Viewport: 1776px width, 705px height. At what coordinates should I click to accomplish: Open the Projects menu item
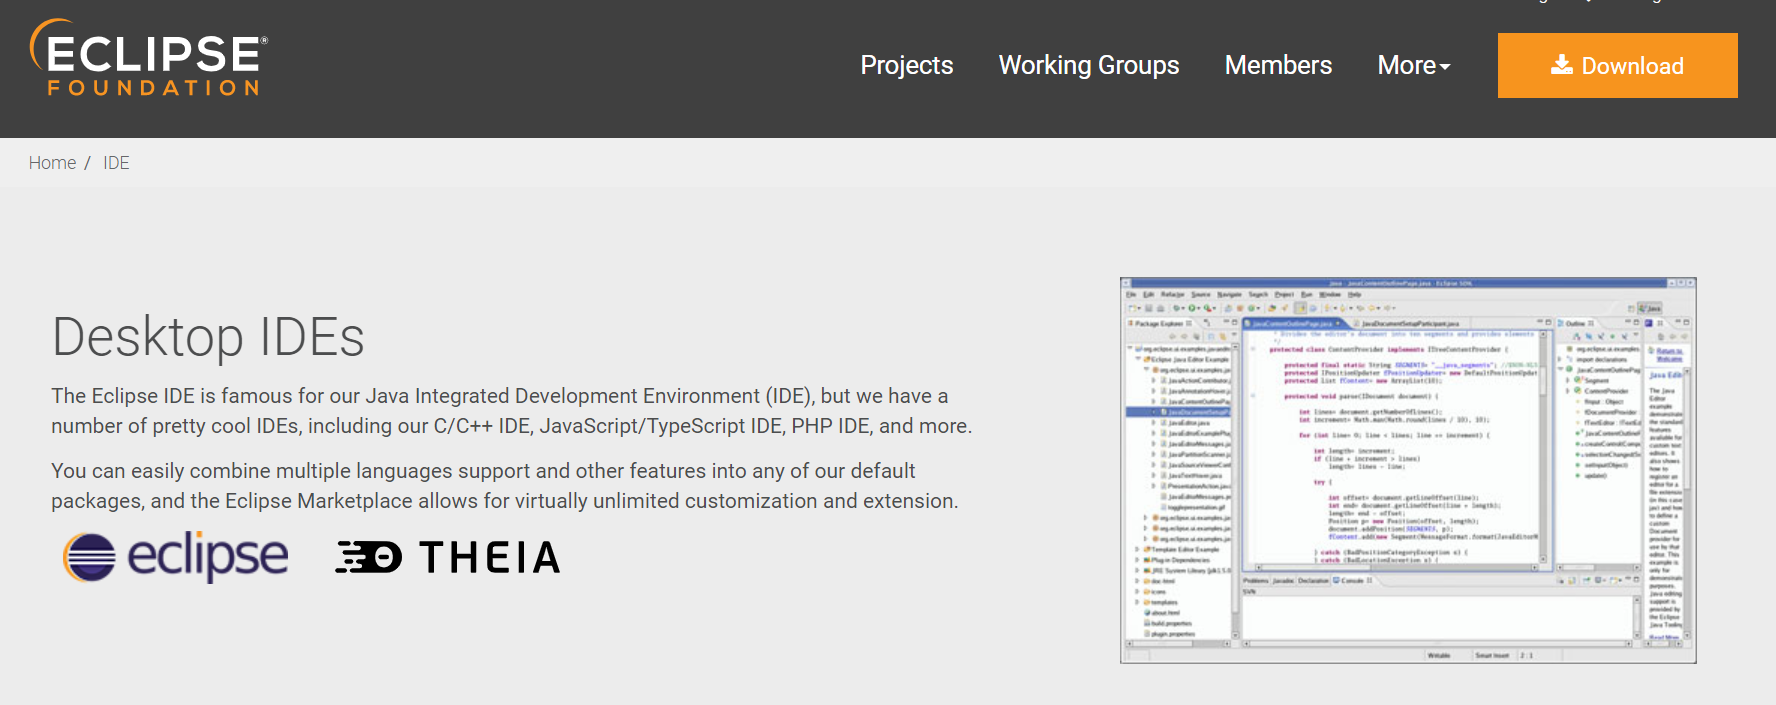click(x=906, y=65)
